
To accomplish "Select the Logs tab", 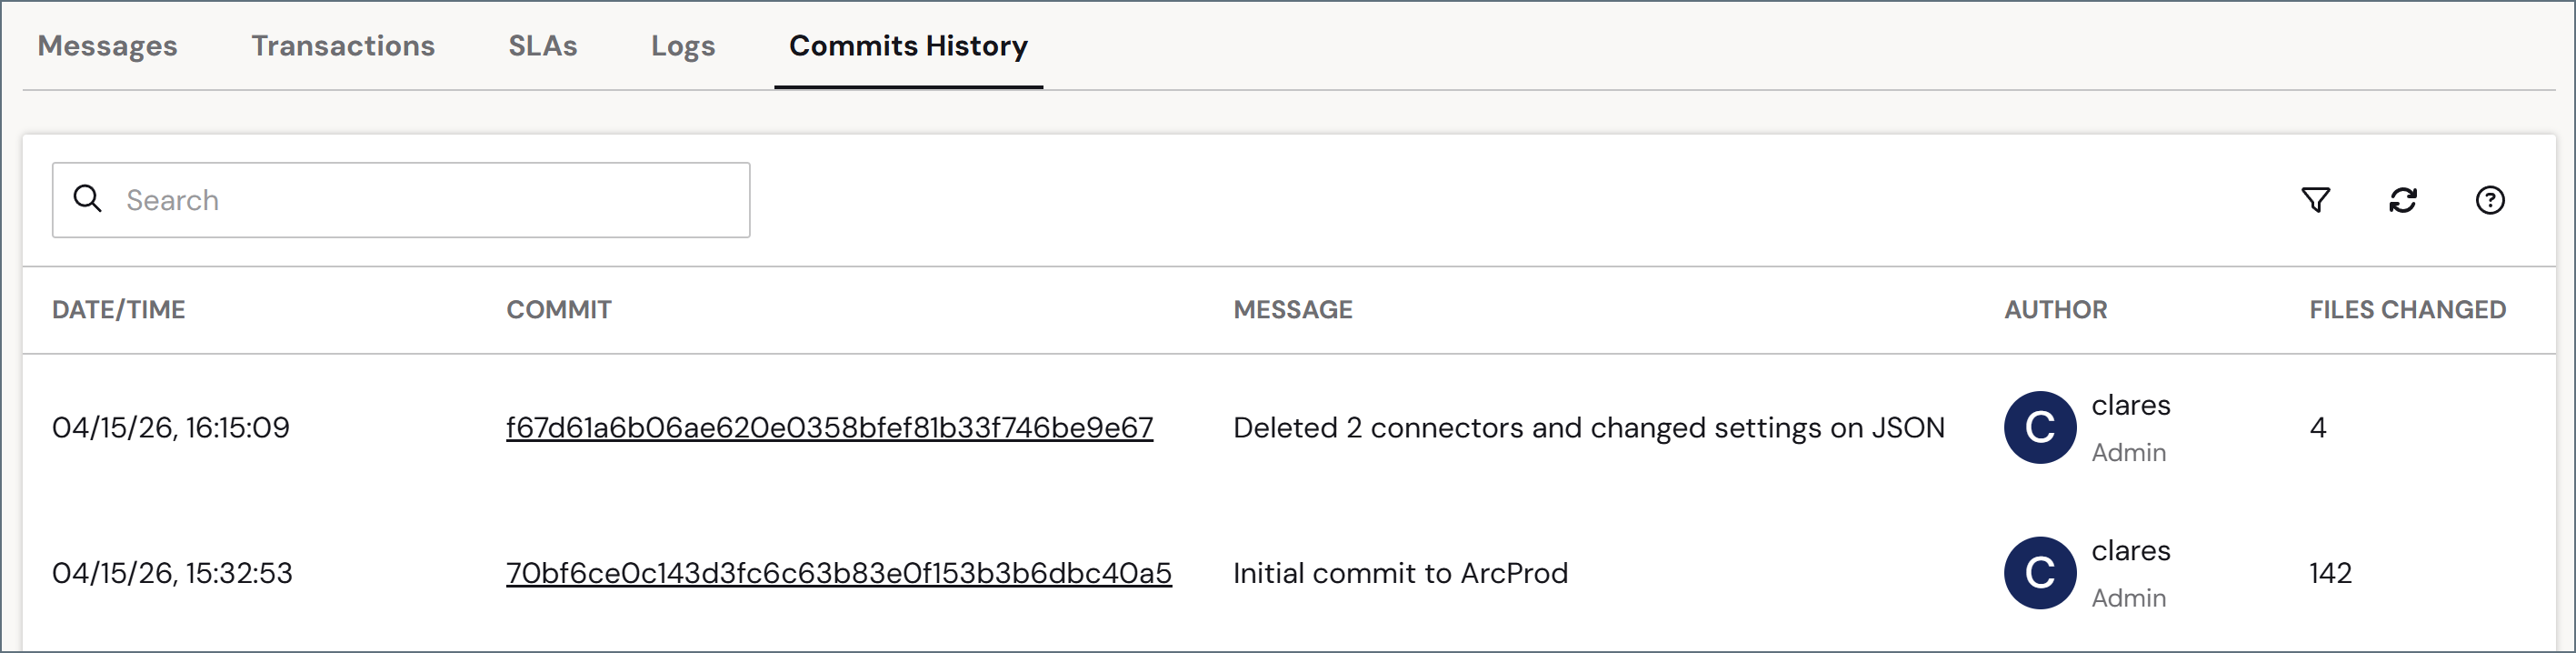I will [683, 46].
